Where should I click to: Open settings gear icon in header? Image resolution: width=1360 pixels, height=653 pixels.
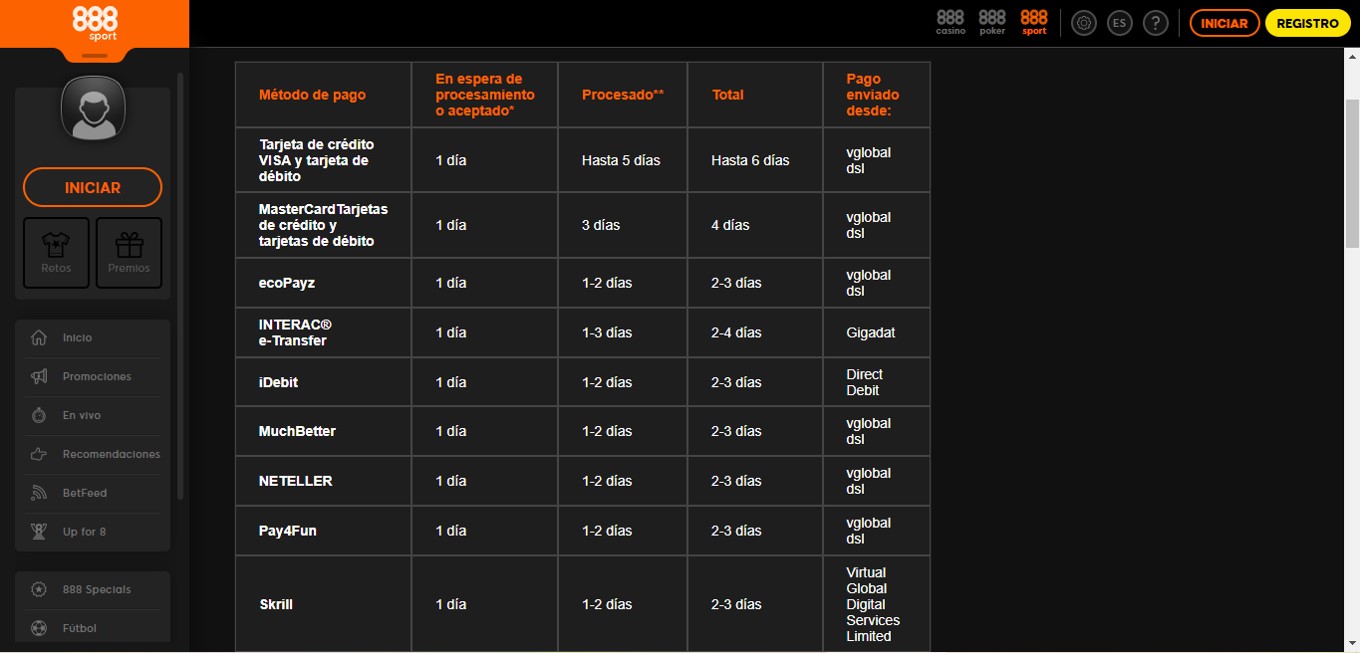tap(1084, 23)
